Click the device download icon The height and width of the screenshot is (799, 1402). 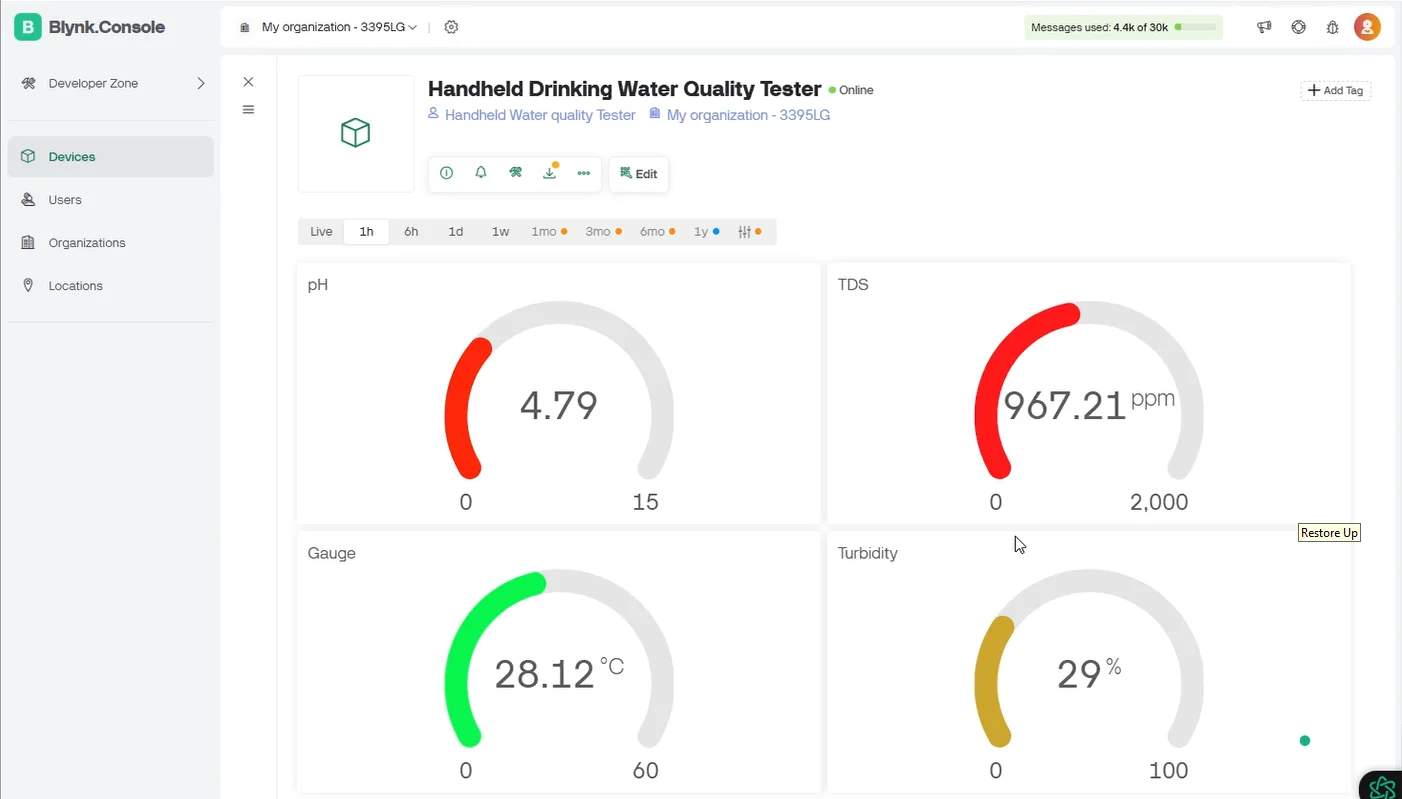point(549,173)
